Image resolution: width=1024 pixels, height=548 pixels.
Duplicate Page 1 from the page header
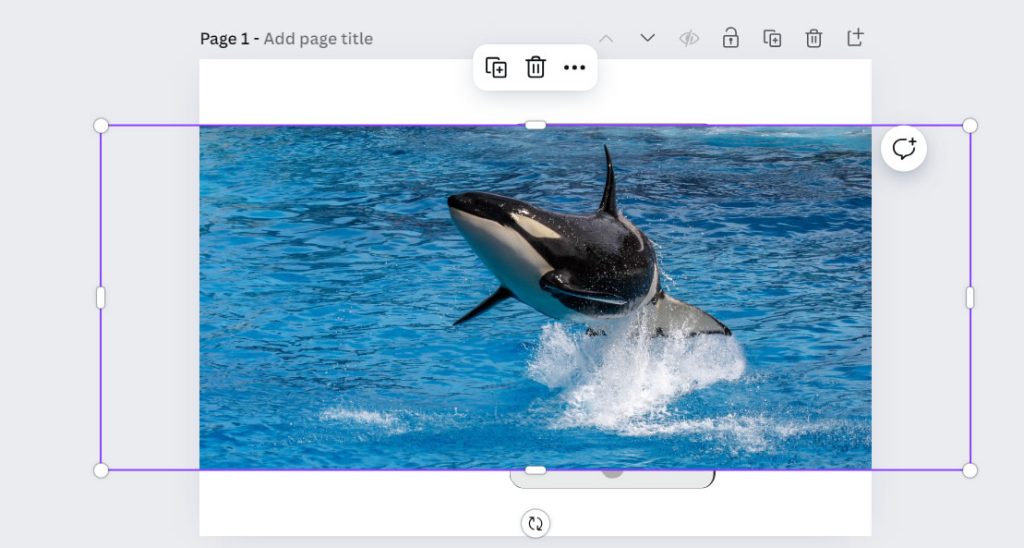[772, 38]
